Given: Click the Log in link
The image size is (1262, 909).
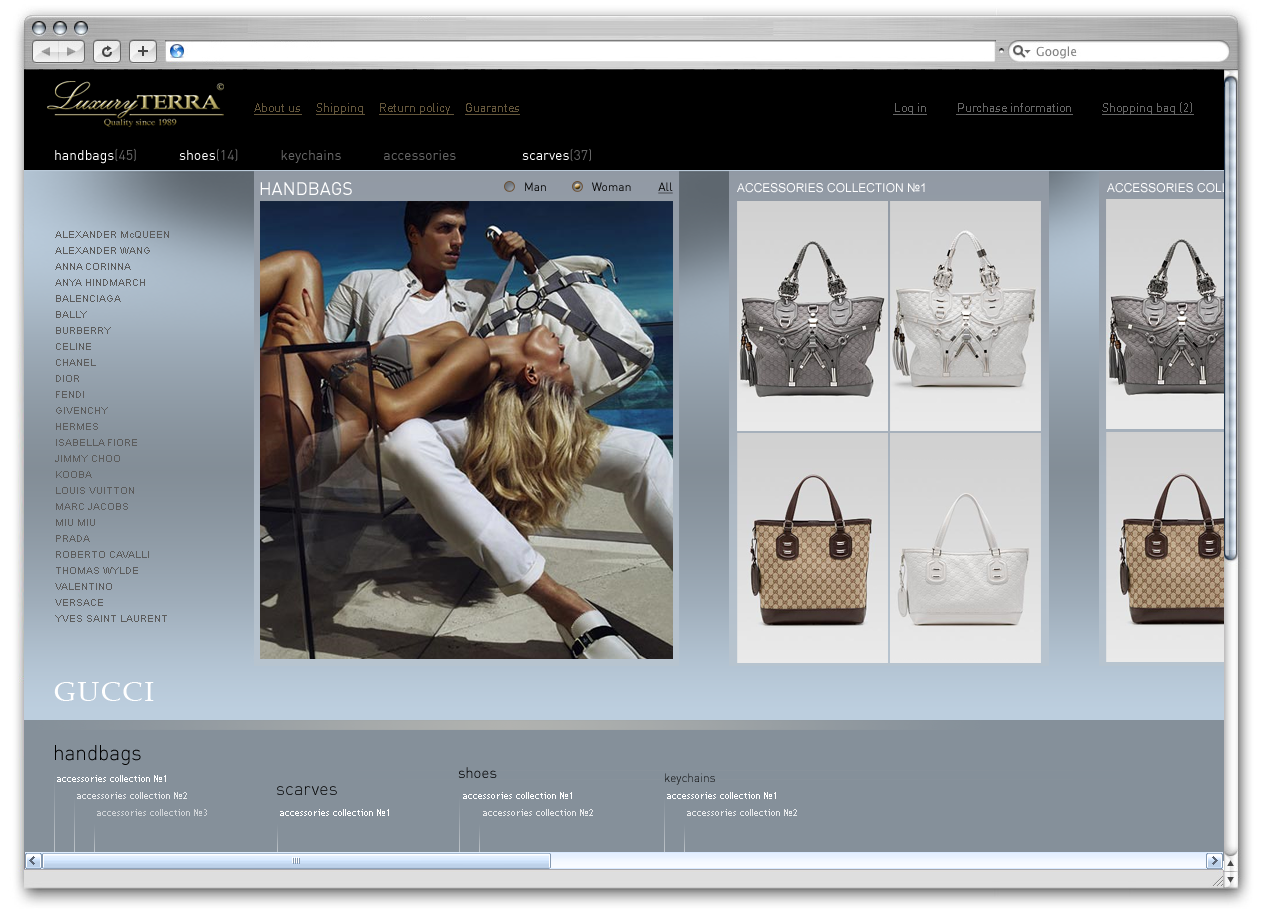Looking at the screenshot, I should point(910,108).
